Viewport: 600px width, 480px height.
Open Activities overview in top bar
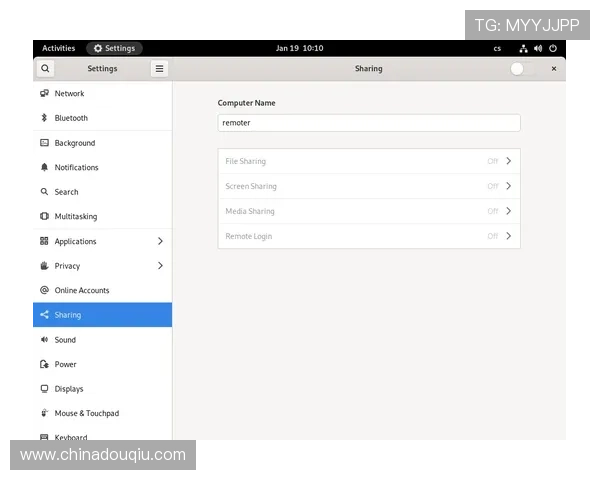(x=58, y=48)
